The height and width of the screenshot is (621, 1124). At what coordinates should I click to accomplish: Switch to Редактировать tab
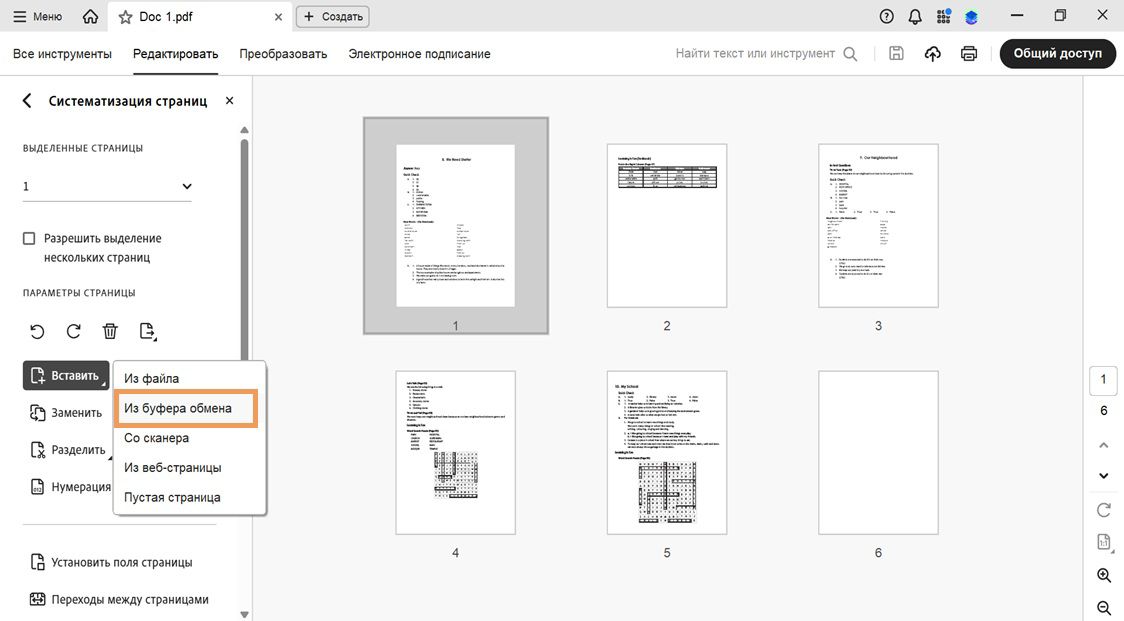176,54
